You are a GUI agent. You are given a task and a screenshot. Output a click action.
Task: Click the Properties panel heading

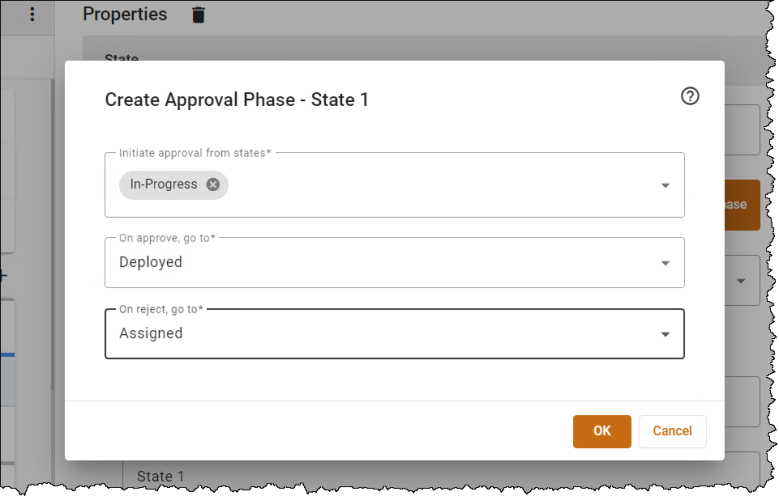coord(125,14)
